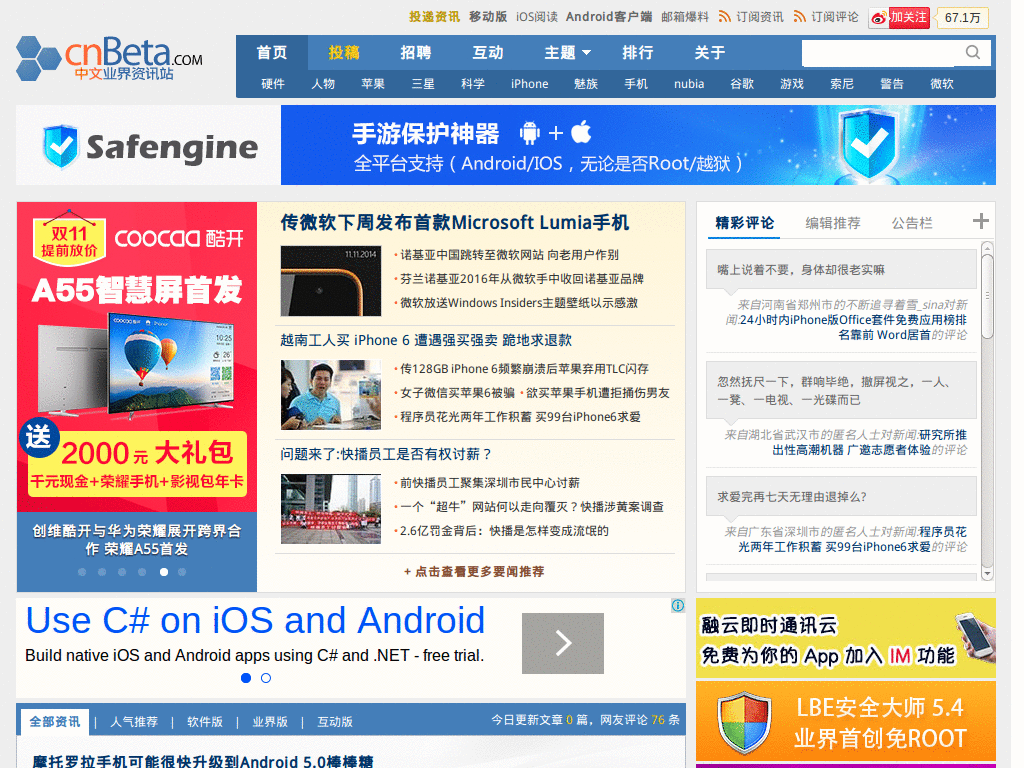Open 诺基亚中国跳转至微软网站 news link
This screenshot has height=768, width=1024.
tap(509, 255)
